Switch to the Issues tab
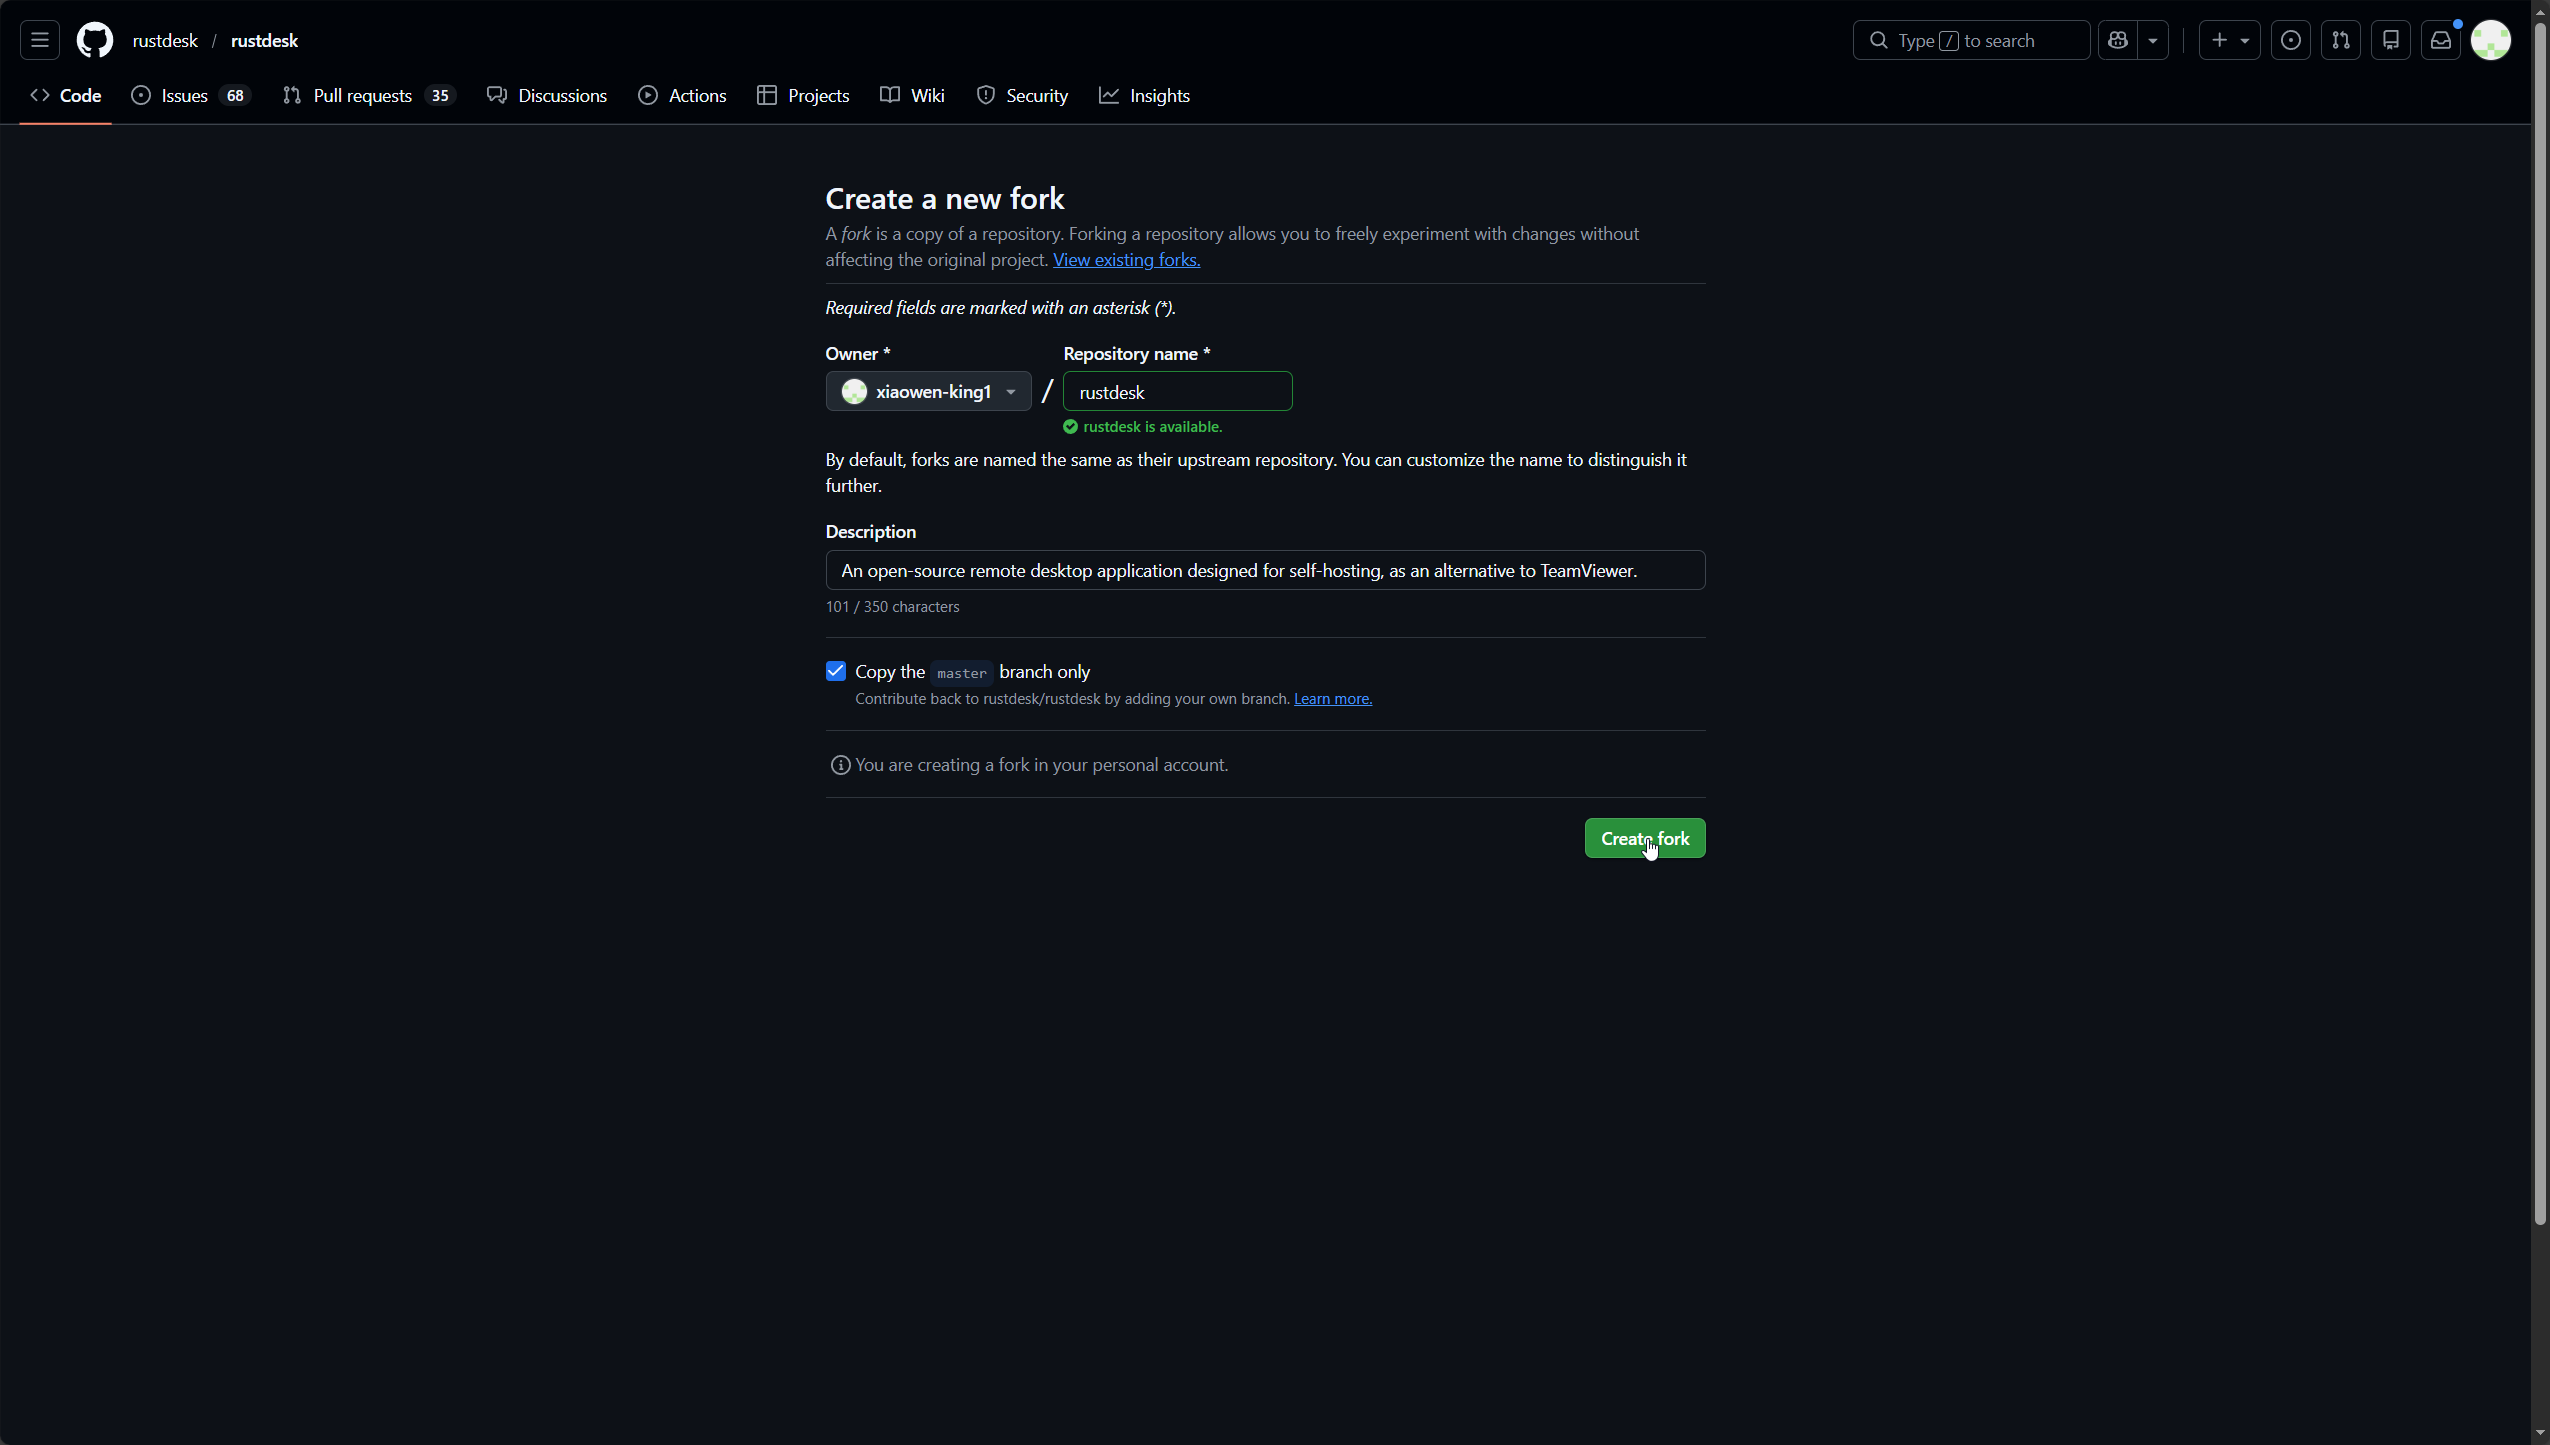 (x=190, y=95)
